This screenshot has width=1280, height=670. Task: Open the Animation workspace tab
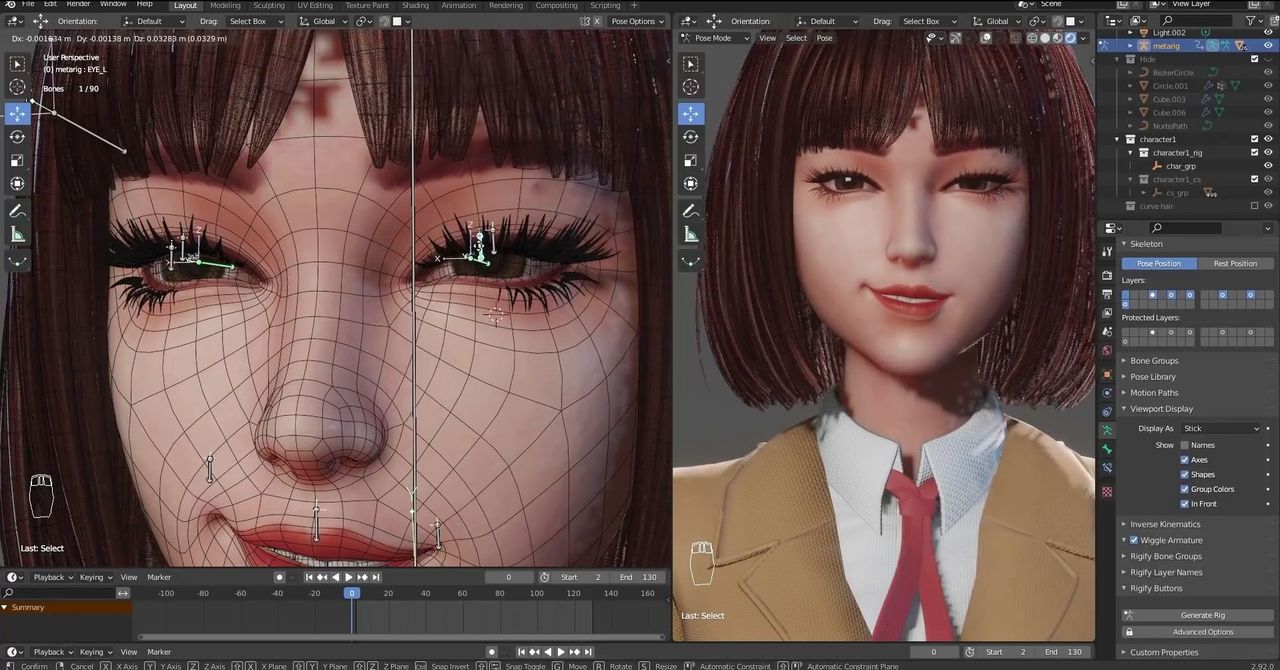(x=459, y=5)
